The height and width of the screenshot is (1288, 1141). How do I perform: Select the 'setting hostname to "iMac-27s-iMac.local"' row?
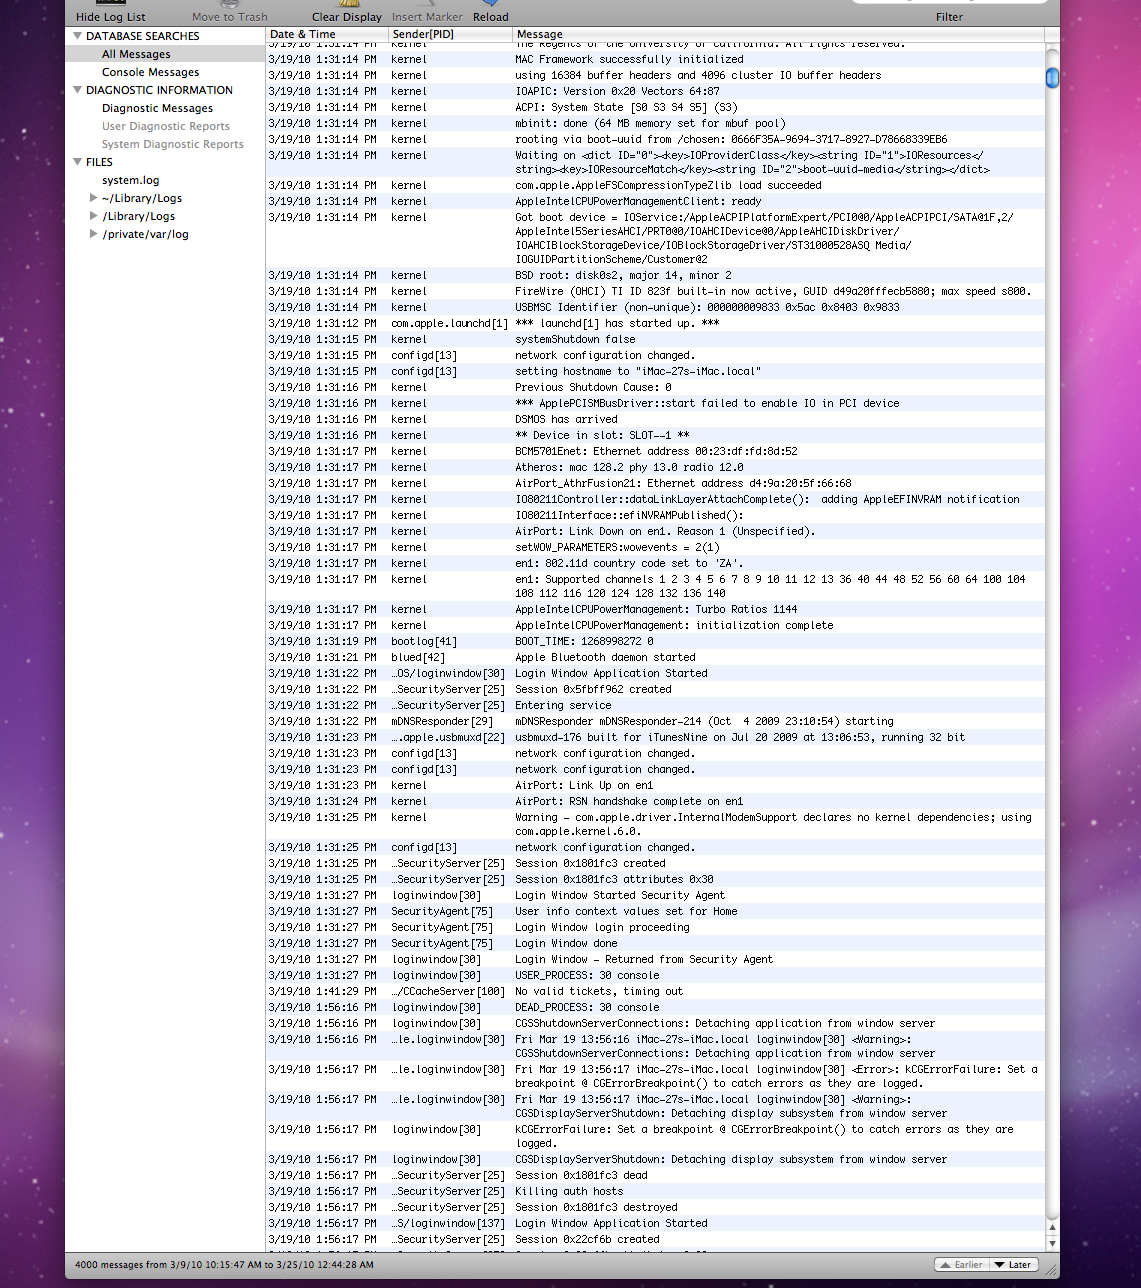click(655, 371)
